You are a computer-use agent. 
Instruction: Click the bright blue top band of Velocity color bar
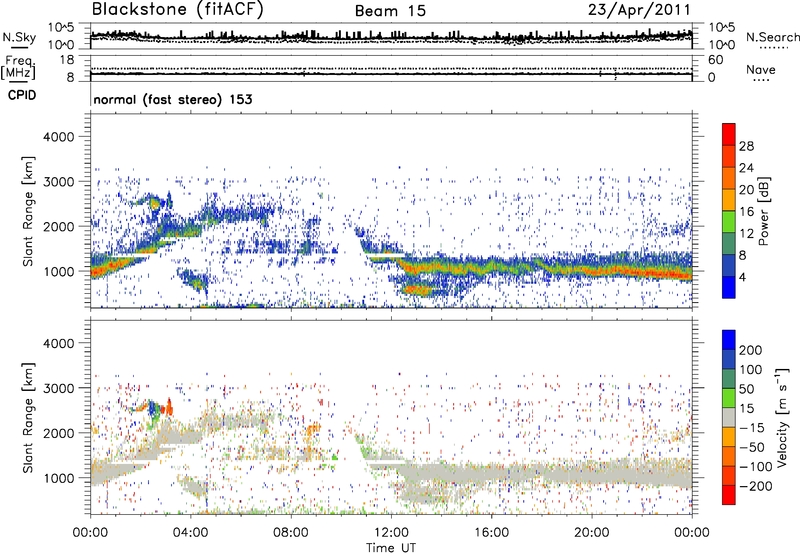pyautogui.click(x=729, y=340)
